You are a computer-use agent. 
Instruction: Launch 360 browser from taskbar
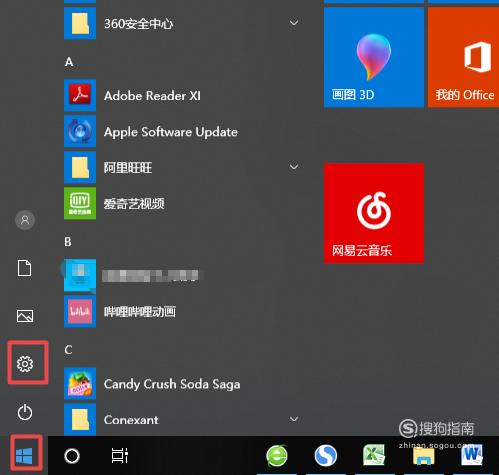(277, 456)
